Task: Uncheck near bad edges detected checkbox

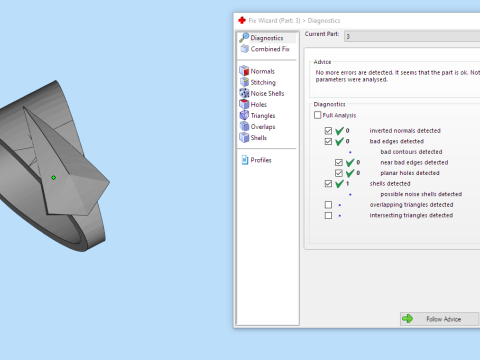Action: click(339, 162)
